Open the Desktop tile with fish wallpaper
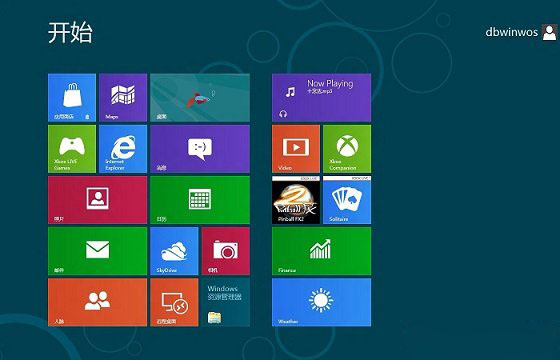This screenshot has width=560, height=360. coord(200,98)
